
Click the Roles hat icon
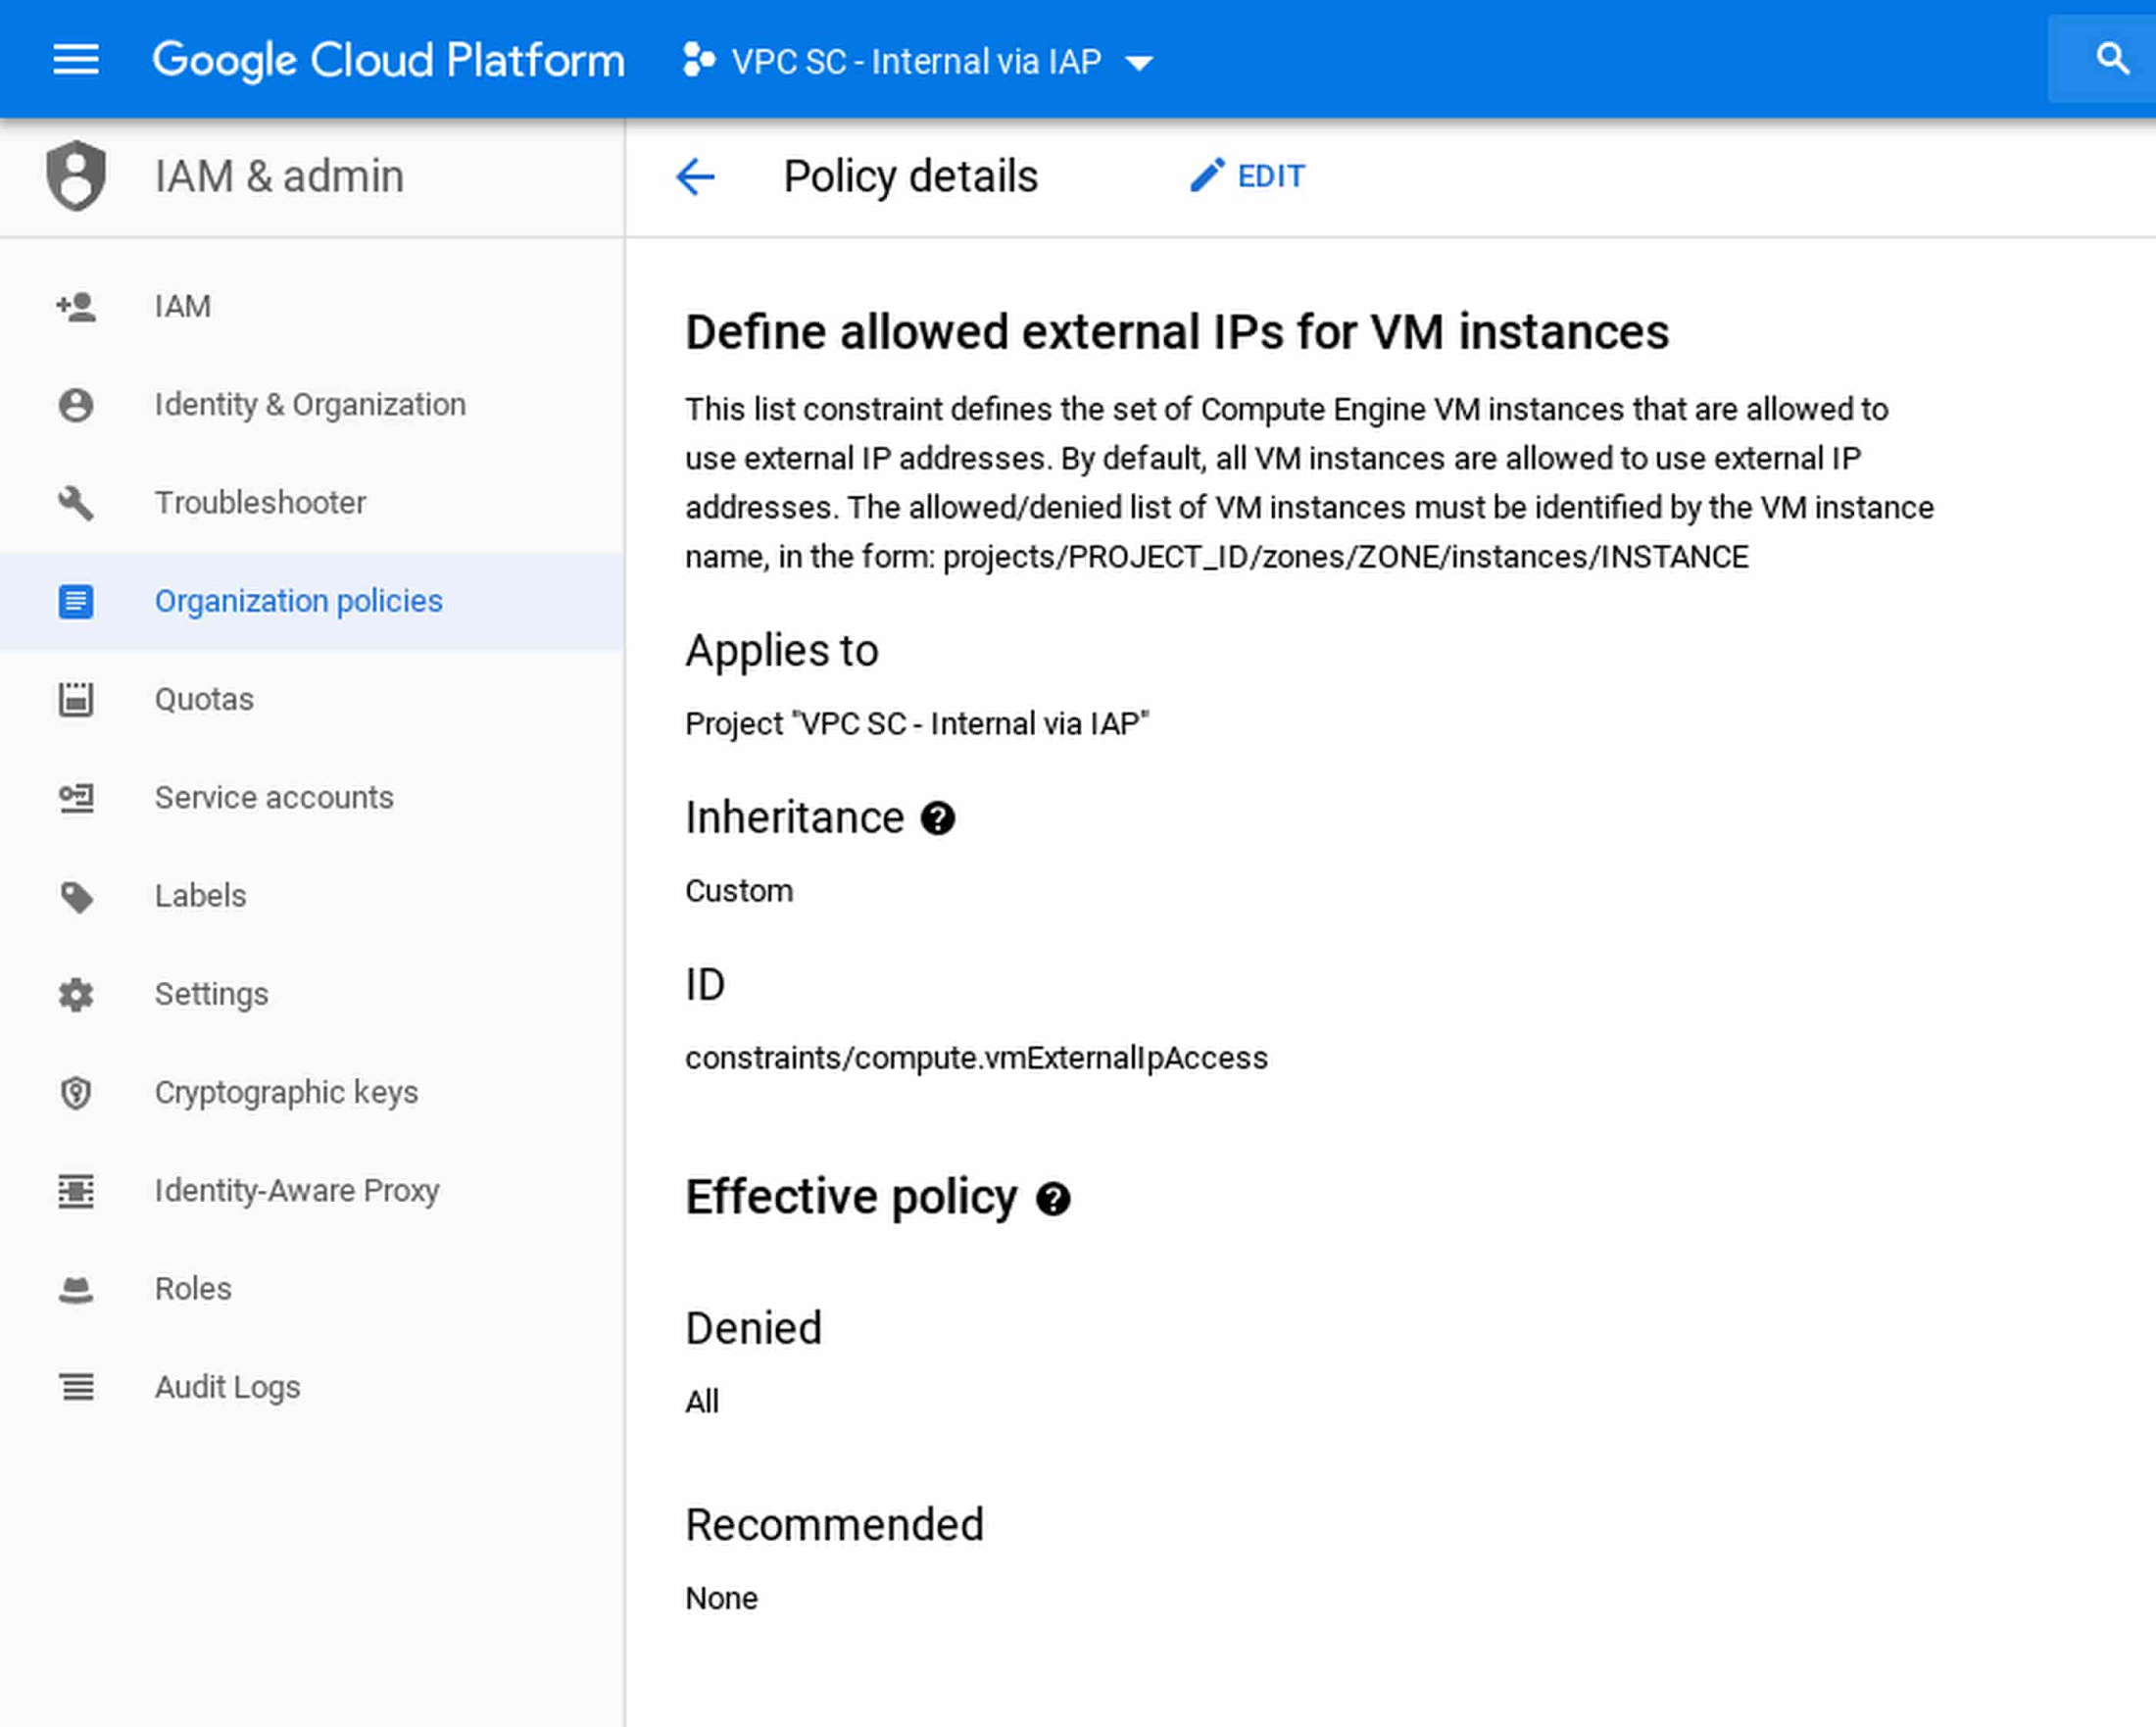(76, 1289)
